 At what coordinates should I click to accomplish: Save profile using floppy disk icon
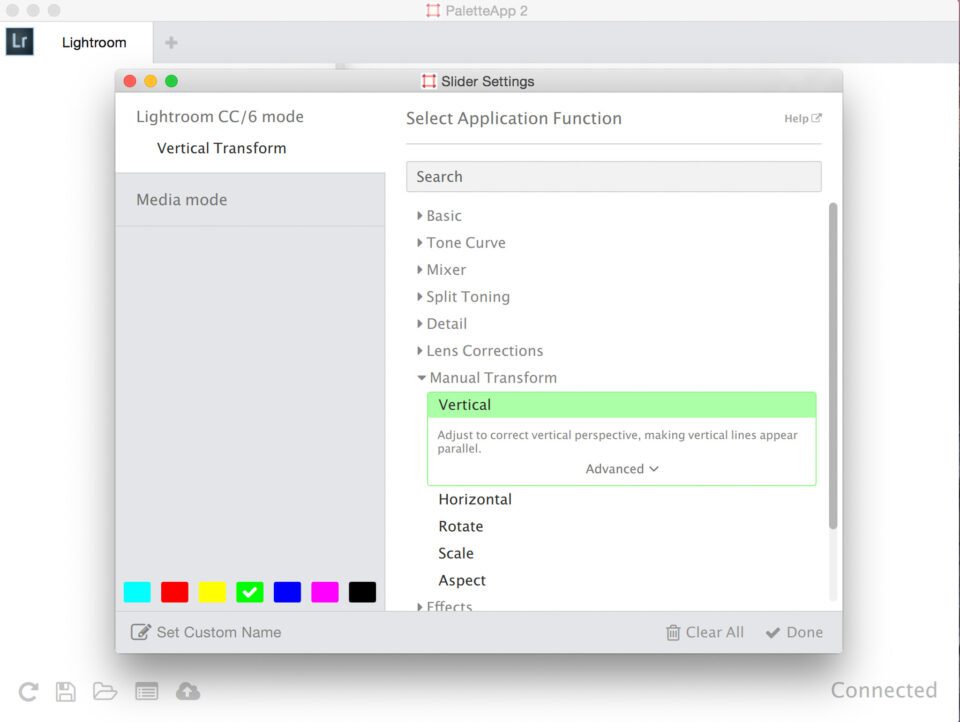[66, 691]
